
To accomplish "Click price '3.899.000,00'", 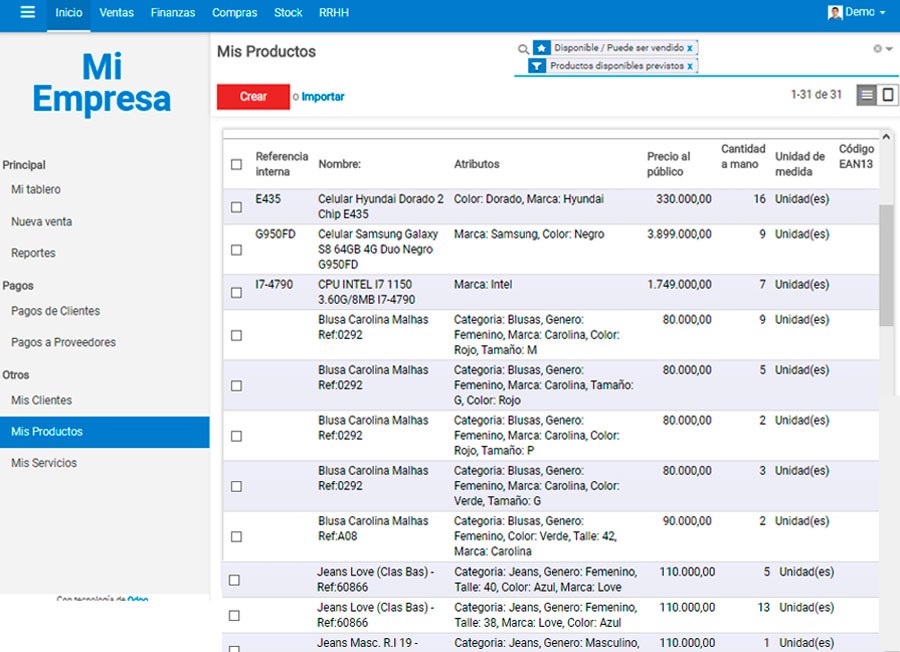I will (x=680, y=234).
